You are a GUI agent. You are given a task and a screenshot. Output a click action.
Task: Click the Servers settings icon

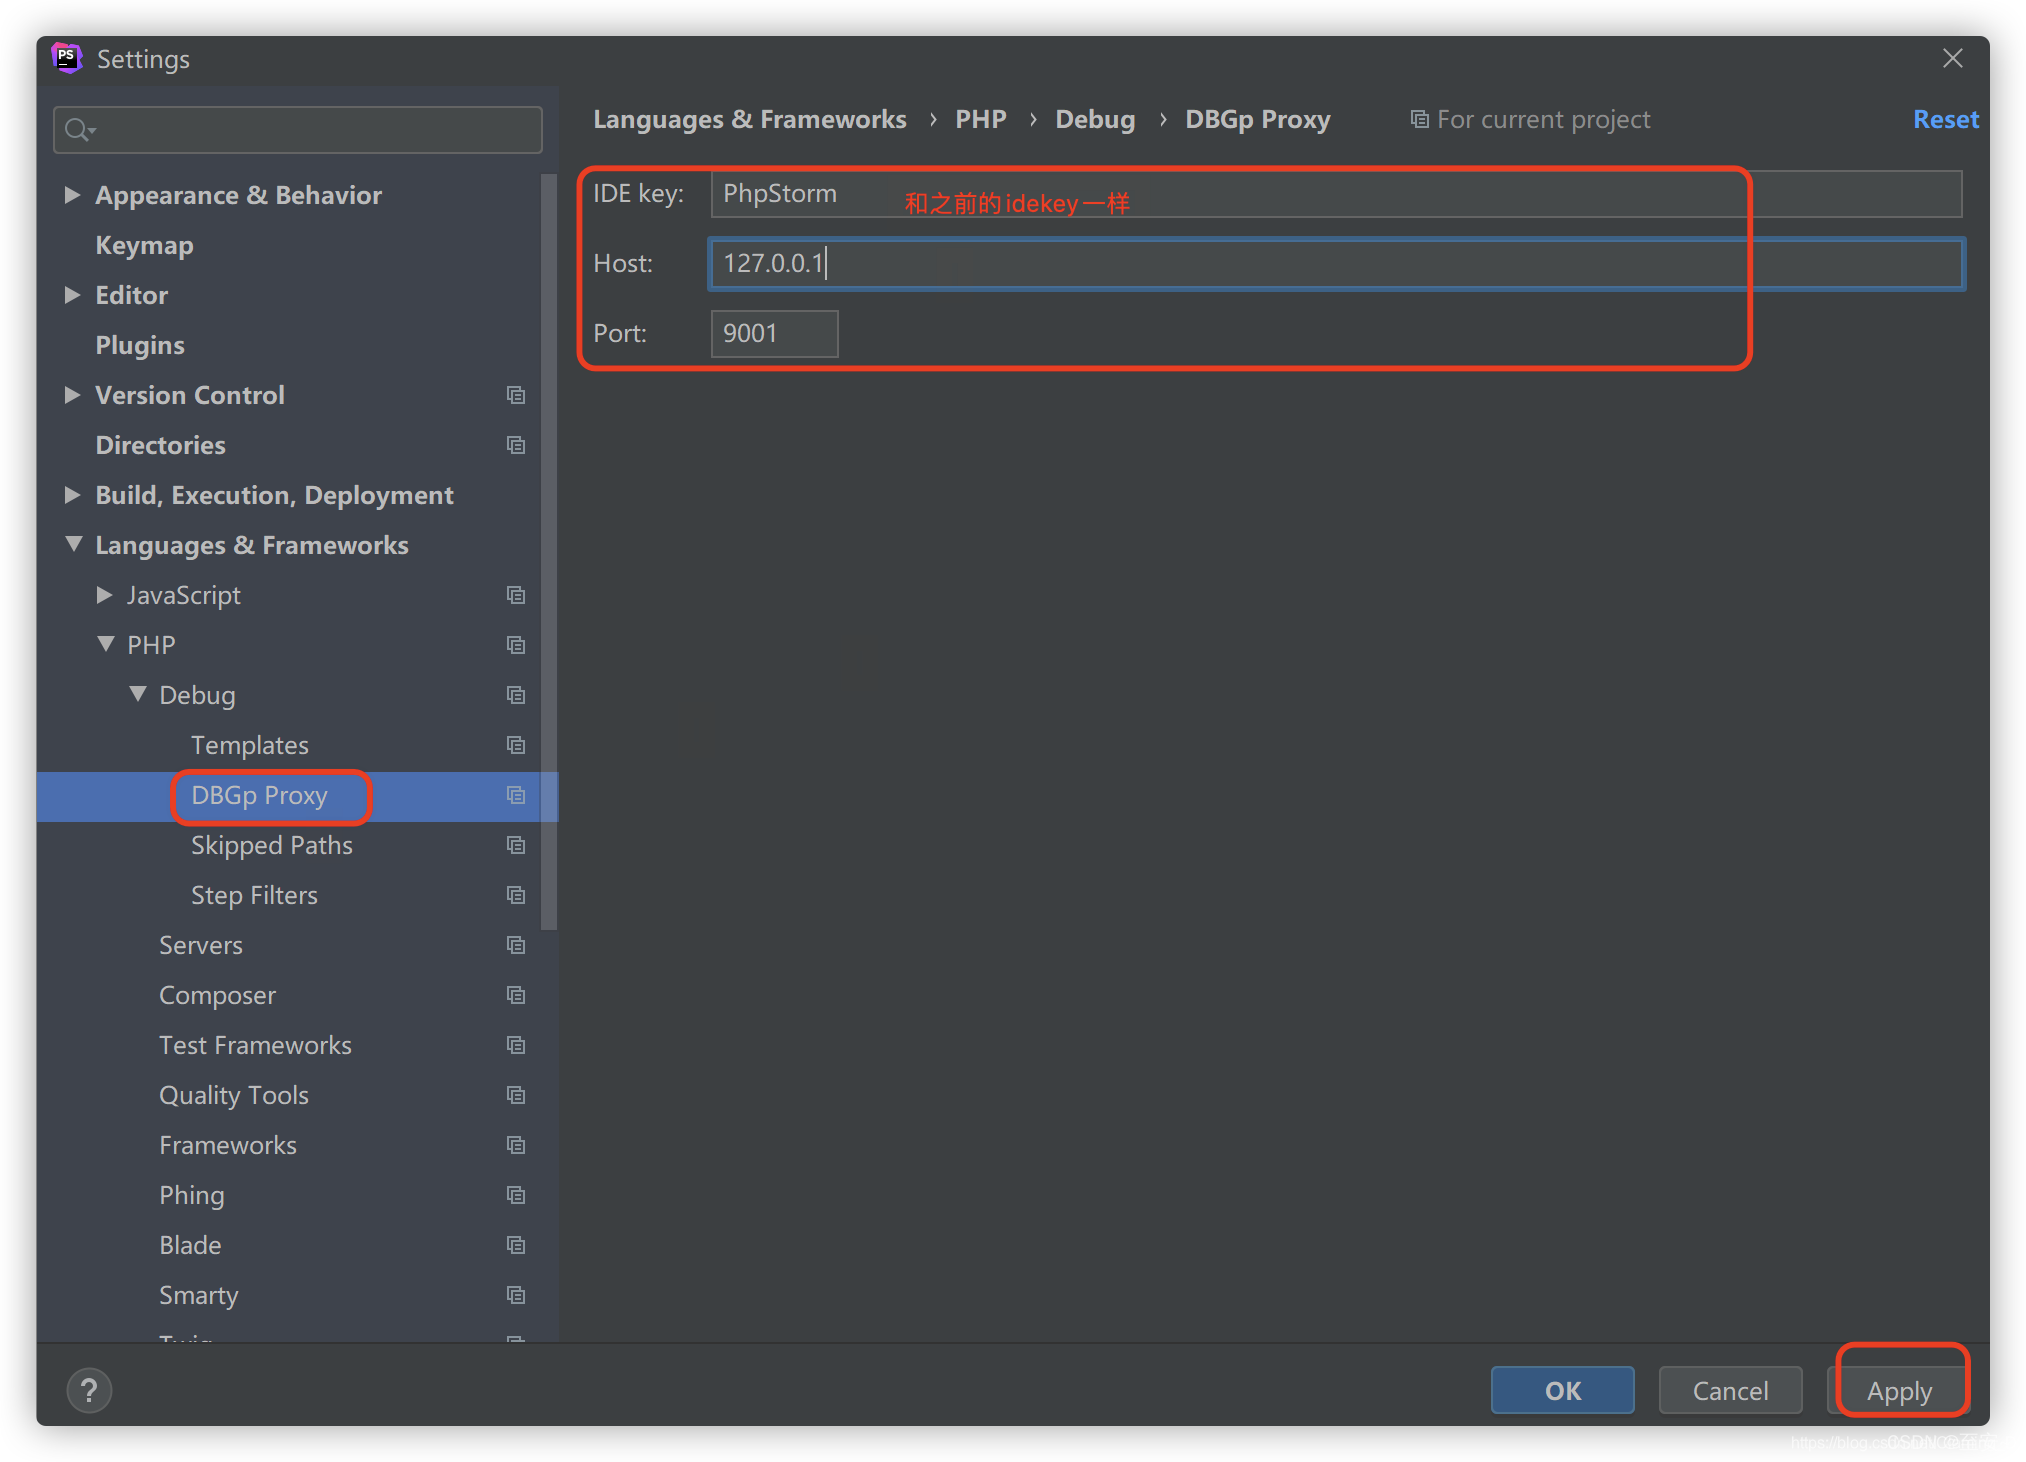(516, 944)
